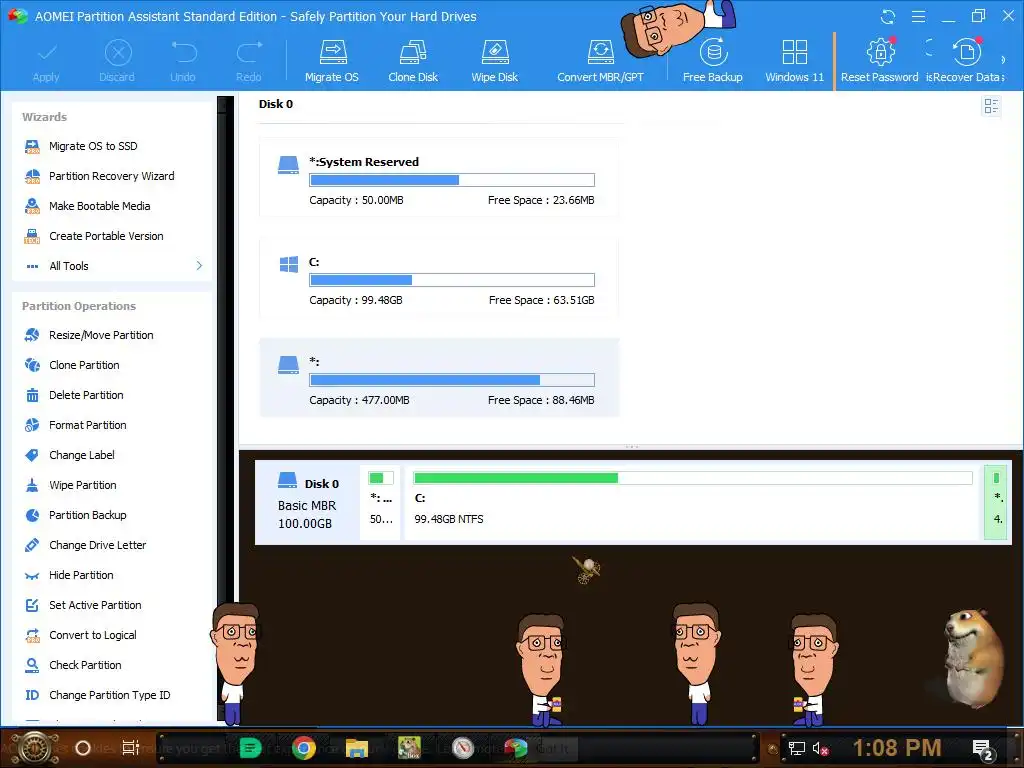This screenshot has width=1024, height=768.
Task: Open Google Chrome from taskbar
Action: (x=304, y=748)
